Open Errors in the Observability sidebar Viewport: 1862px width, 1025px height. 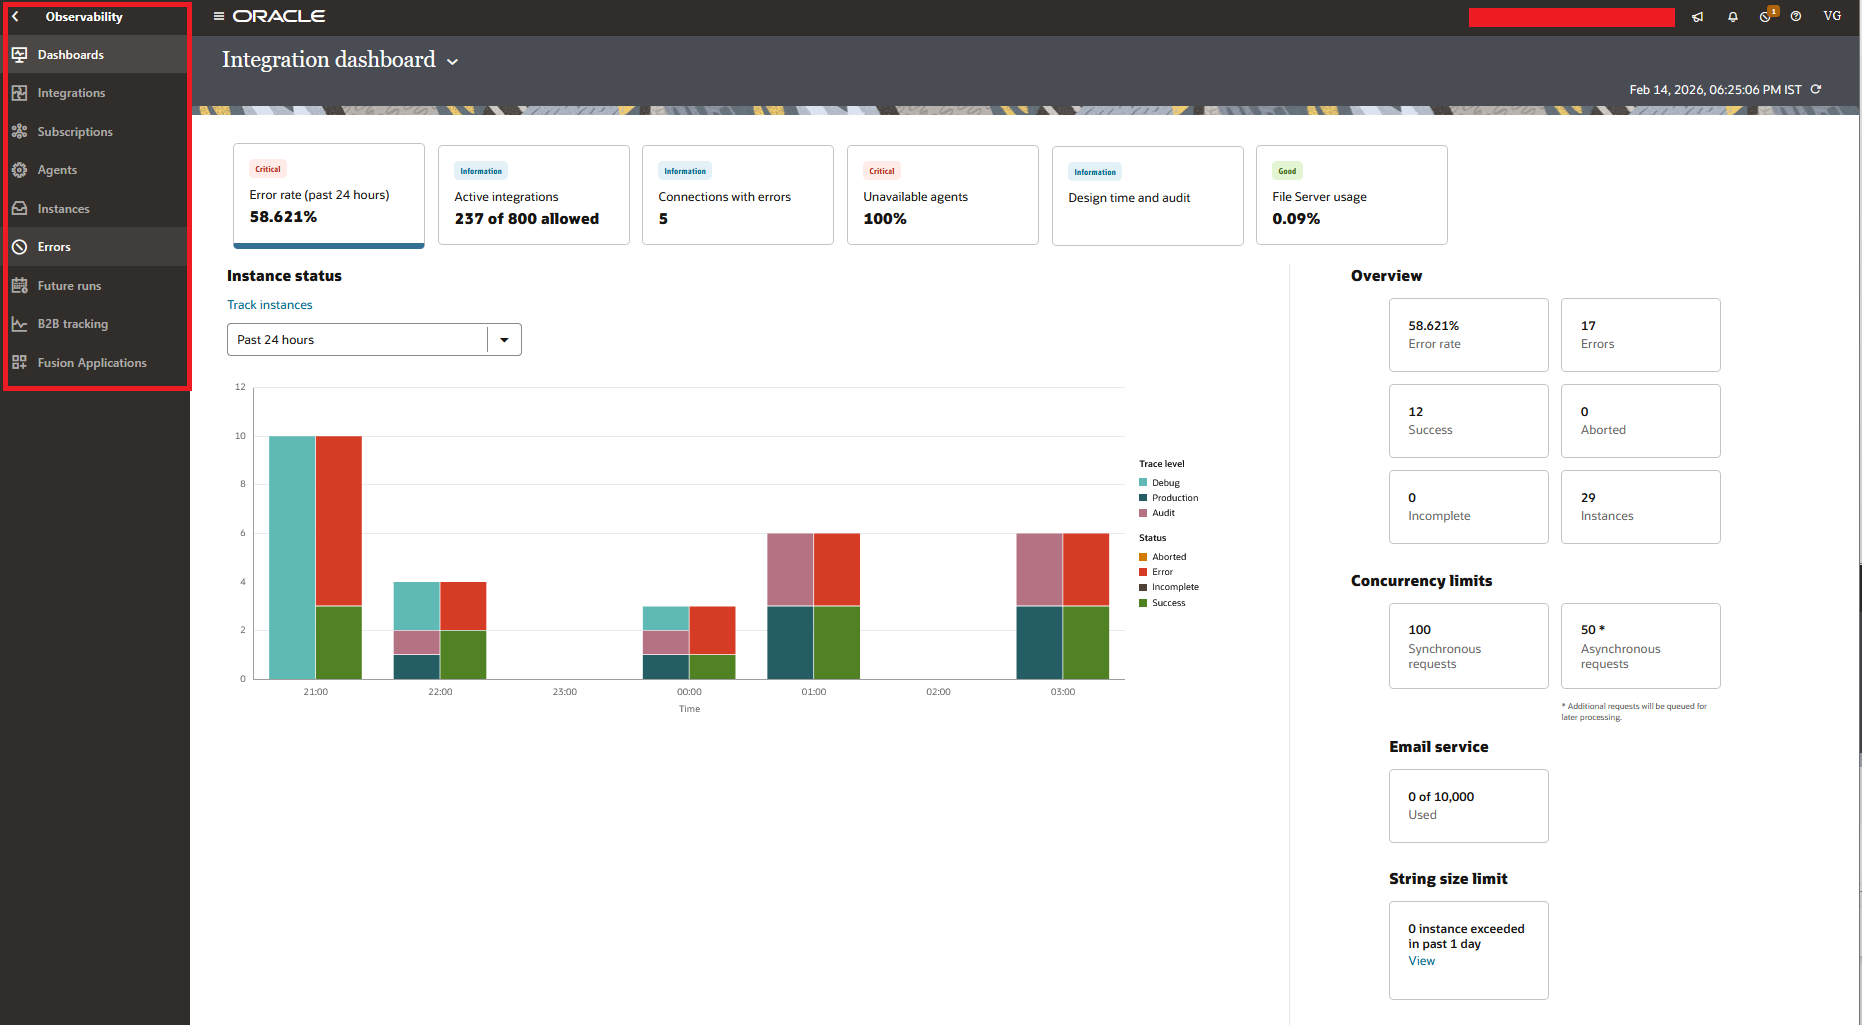[x=54, y=247]
